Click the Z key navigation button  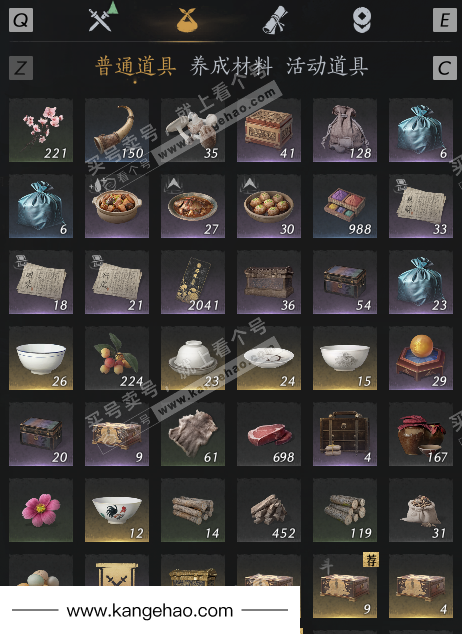[21, 68]
